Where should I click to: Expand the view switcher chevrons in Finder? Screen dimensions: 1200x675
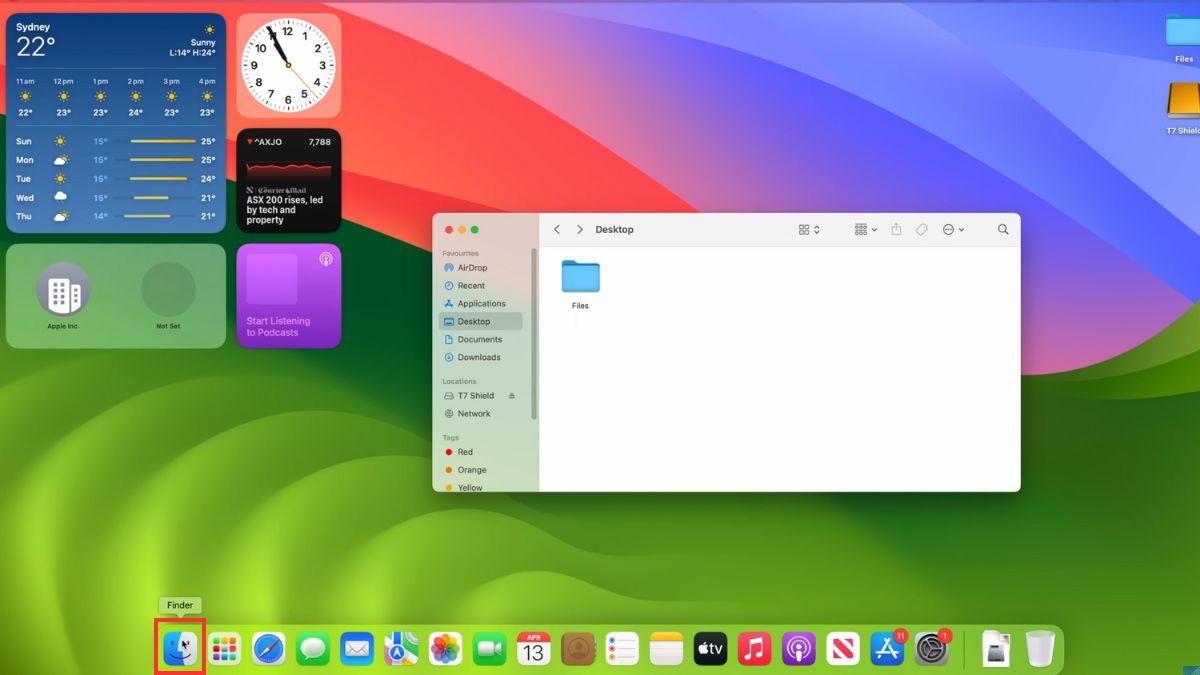[817, 229]
